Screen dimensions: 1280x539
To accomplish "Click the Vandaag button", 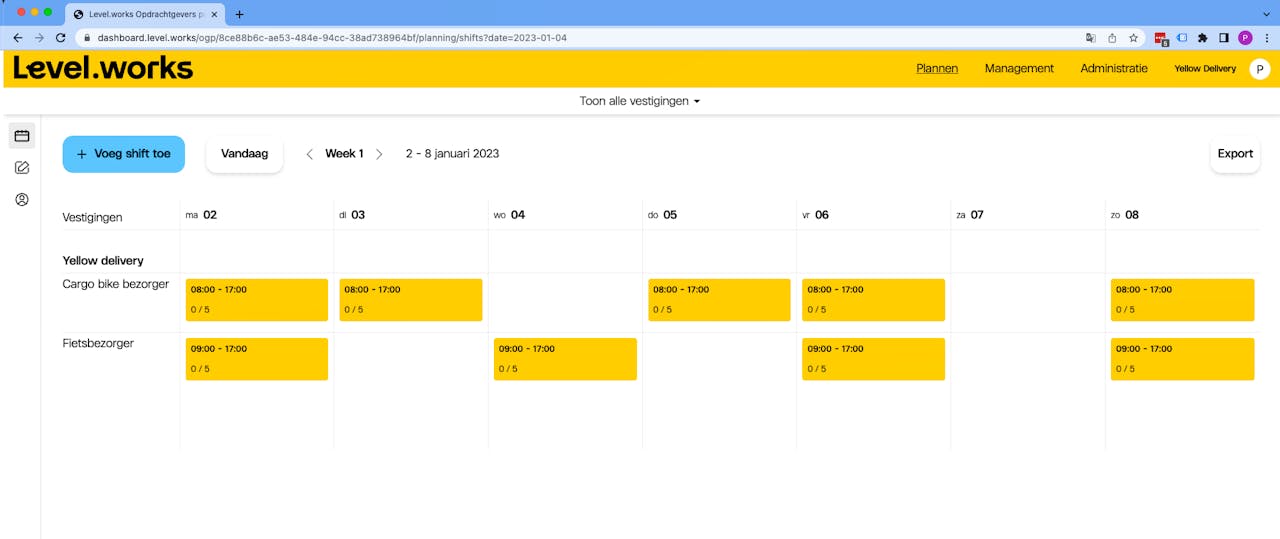I will point(244,154).
